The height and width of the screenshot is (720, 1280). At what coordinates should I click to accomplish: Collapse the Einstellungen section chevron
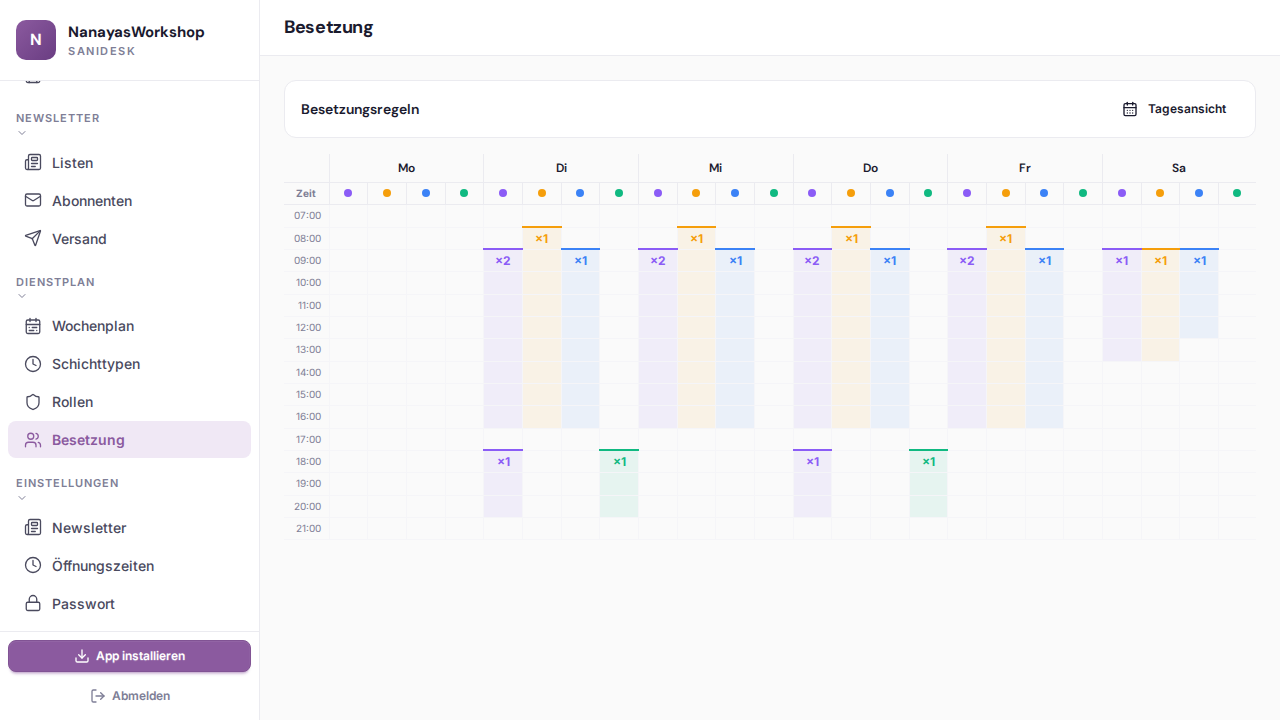click(x=22, y=498)
